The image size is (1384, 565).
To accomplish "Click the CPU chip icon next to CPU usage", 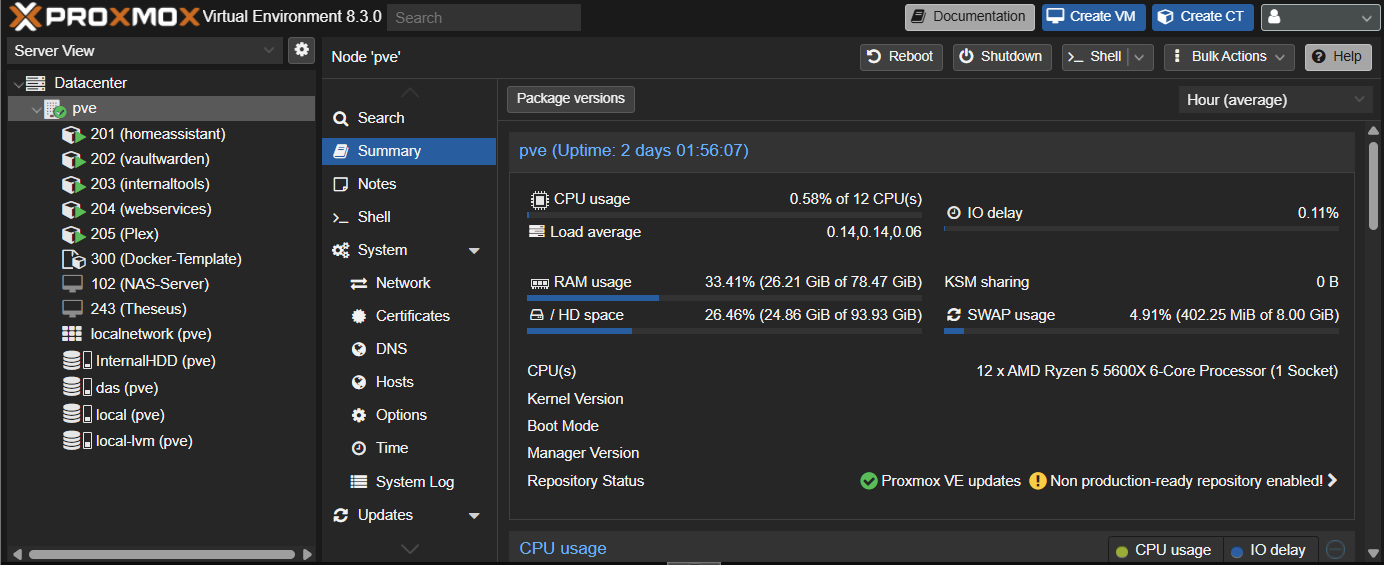I will tap(538, 199).
